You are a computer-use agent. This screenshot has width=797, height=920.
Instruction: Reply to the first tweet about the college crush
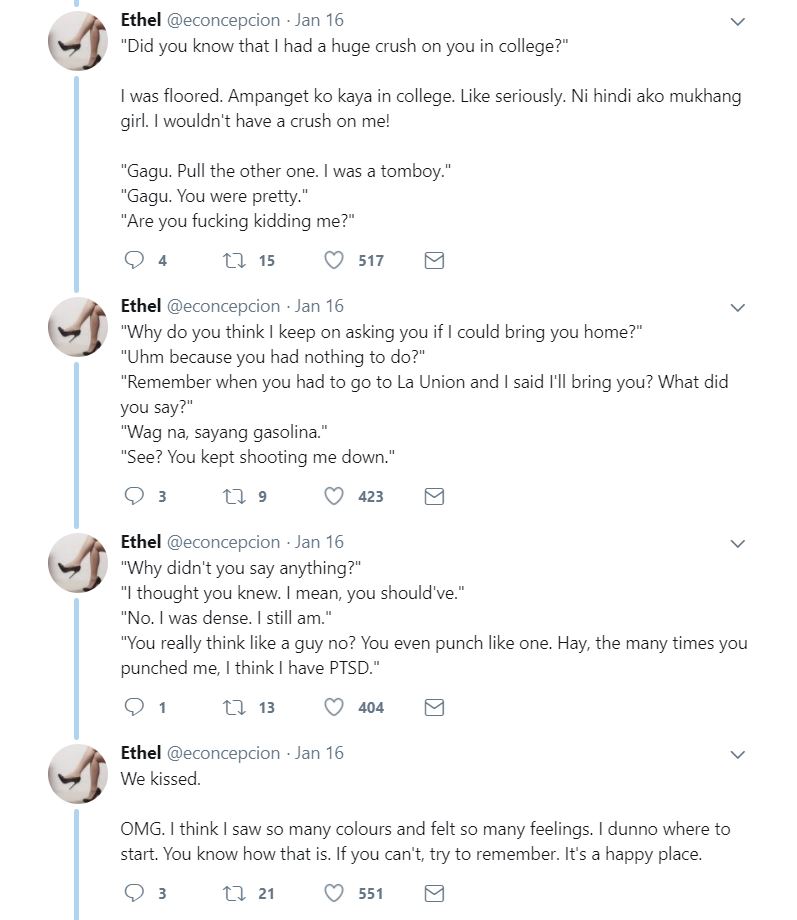point(132,260)
